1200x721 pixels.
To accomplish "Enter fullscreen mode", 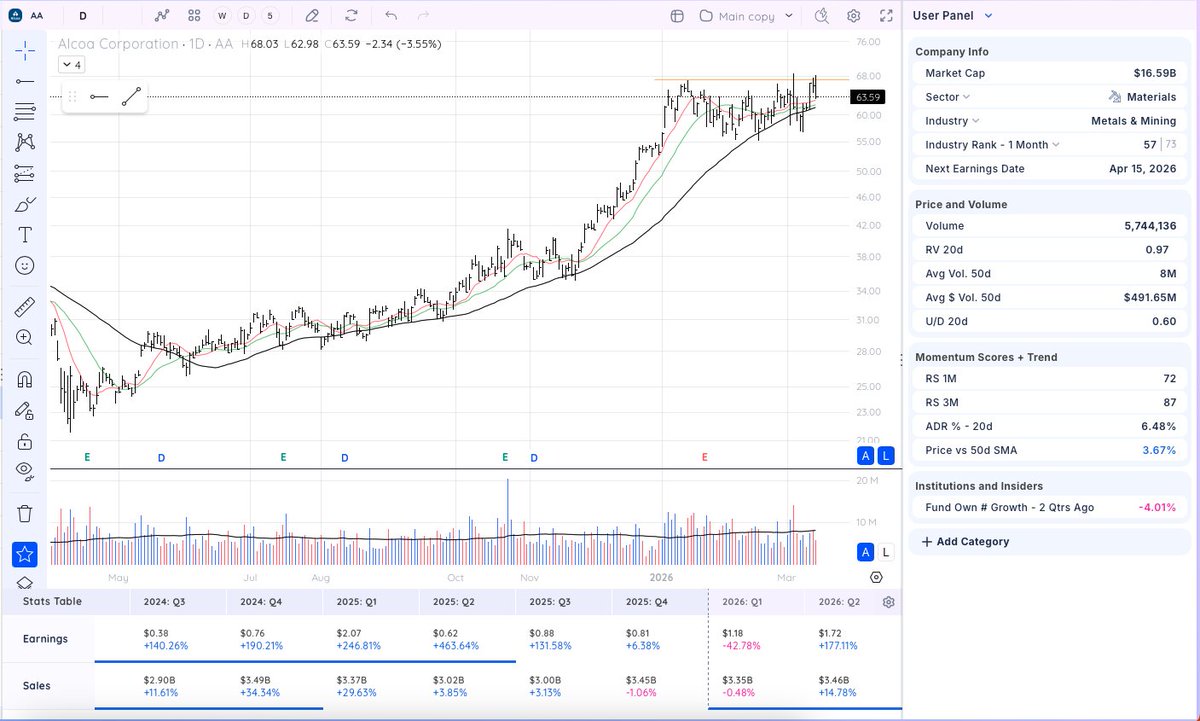I will pos(885,16).
